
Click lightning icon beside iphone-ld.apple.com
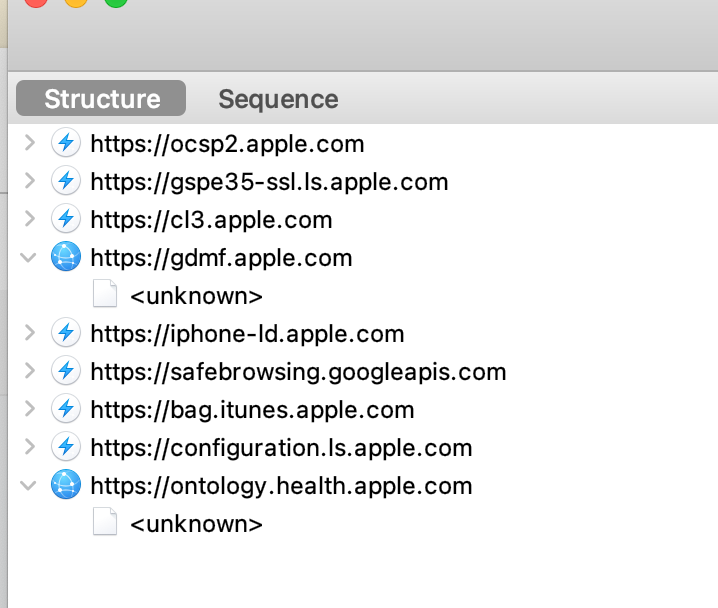[x=66, y=333]
